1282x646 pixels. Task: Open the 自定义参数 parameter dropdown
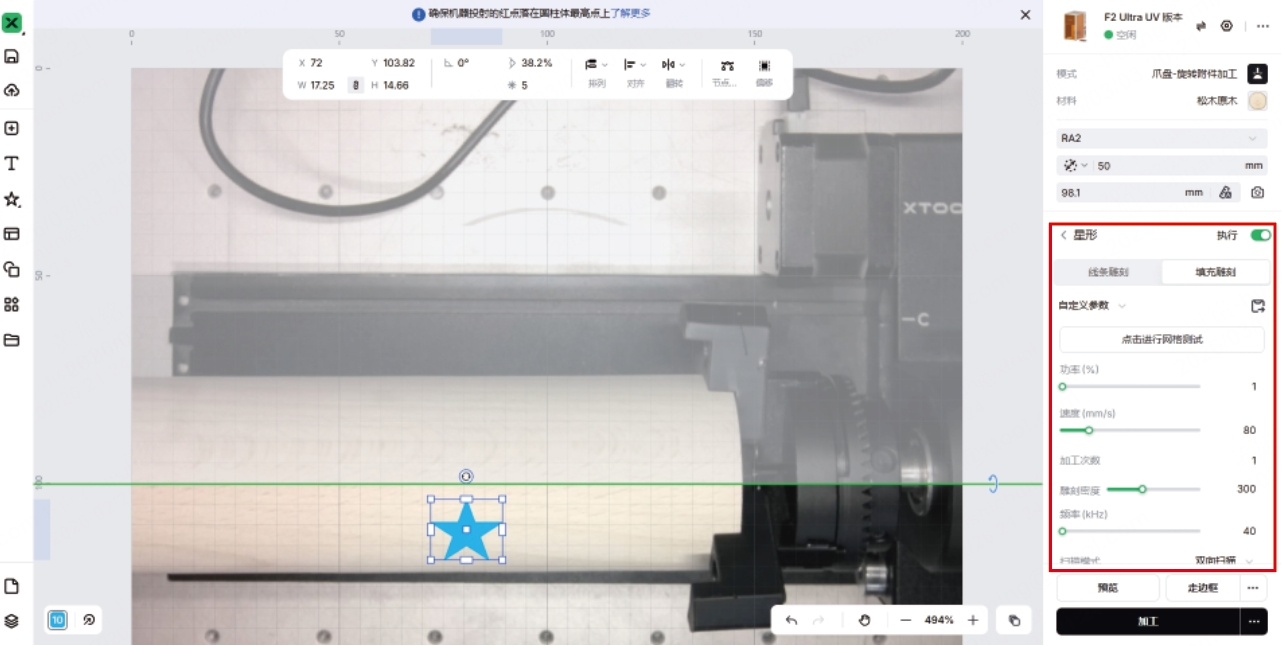pos(1092,306)
